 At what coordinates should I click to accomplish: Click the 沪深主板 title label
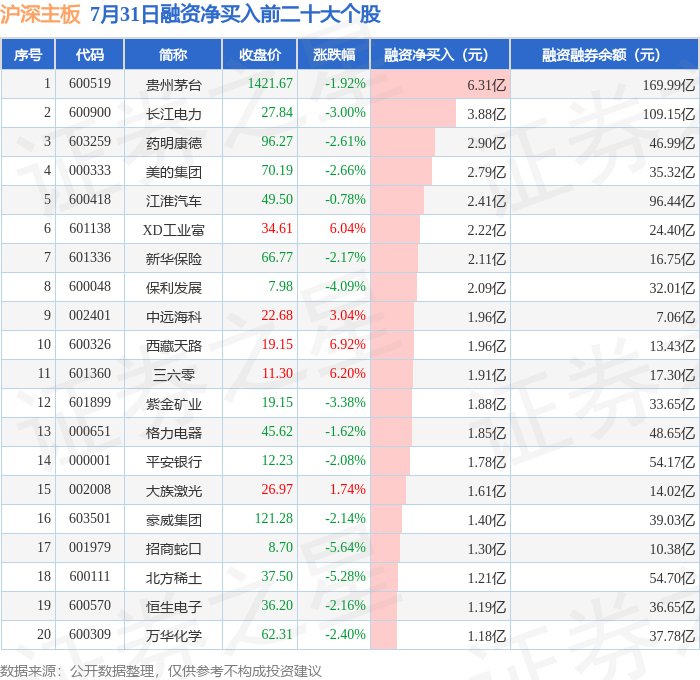pos(42,15)
